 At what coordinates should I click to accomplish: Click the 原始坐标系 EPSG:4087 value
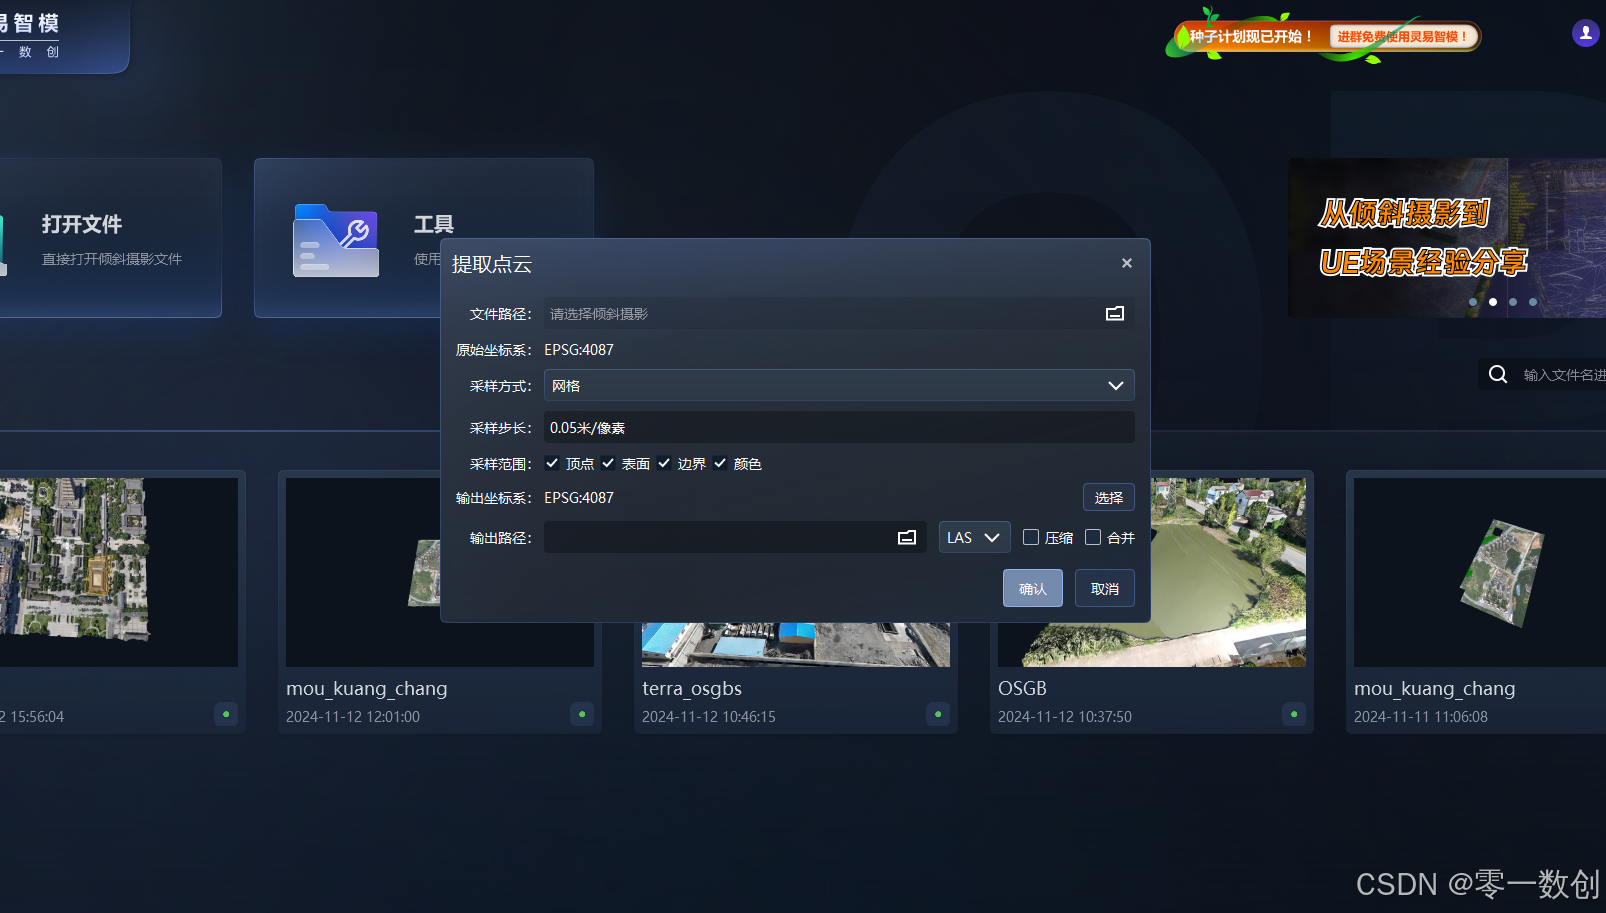tap(579, 350)
